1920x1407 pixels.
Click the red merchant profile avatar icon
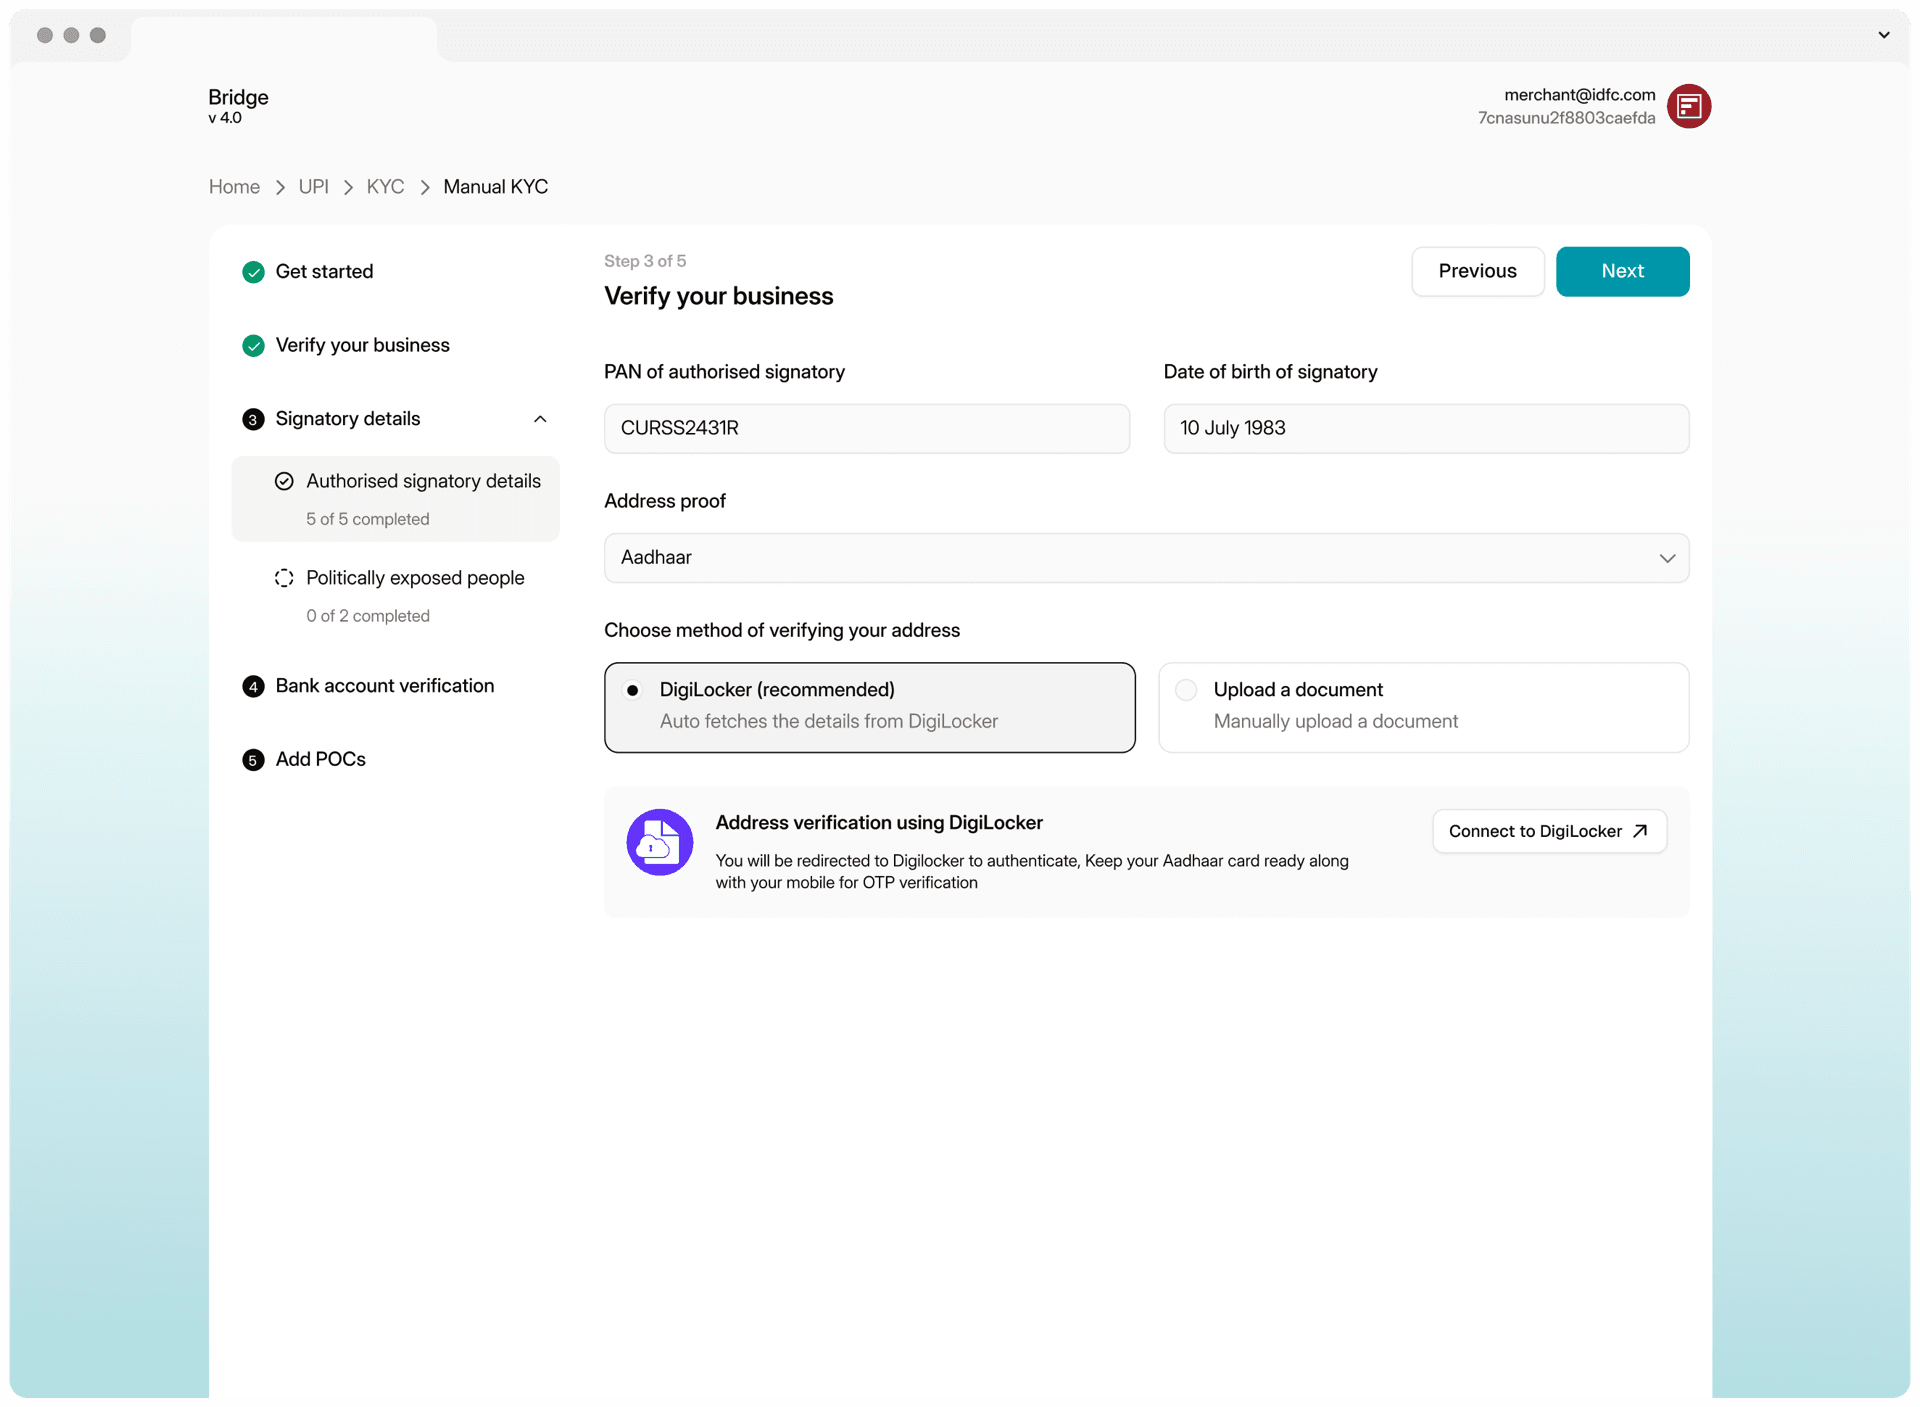tap(1689, 106)
